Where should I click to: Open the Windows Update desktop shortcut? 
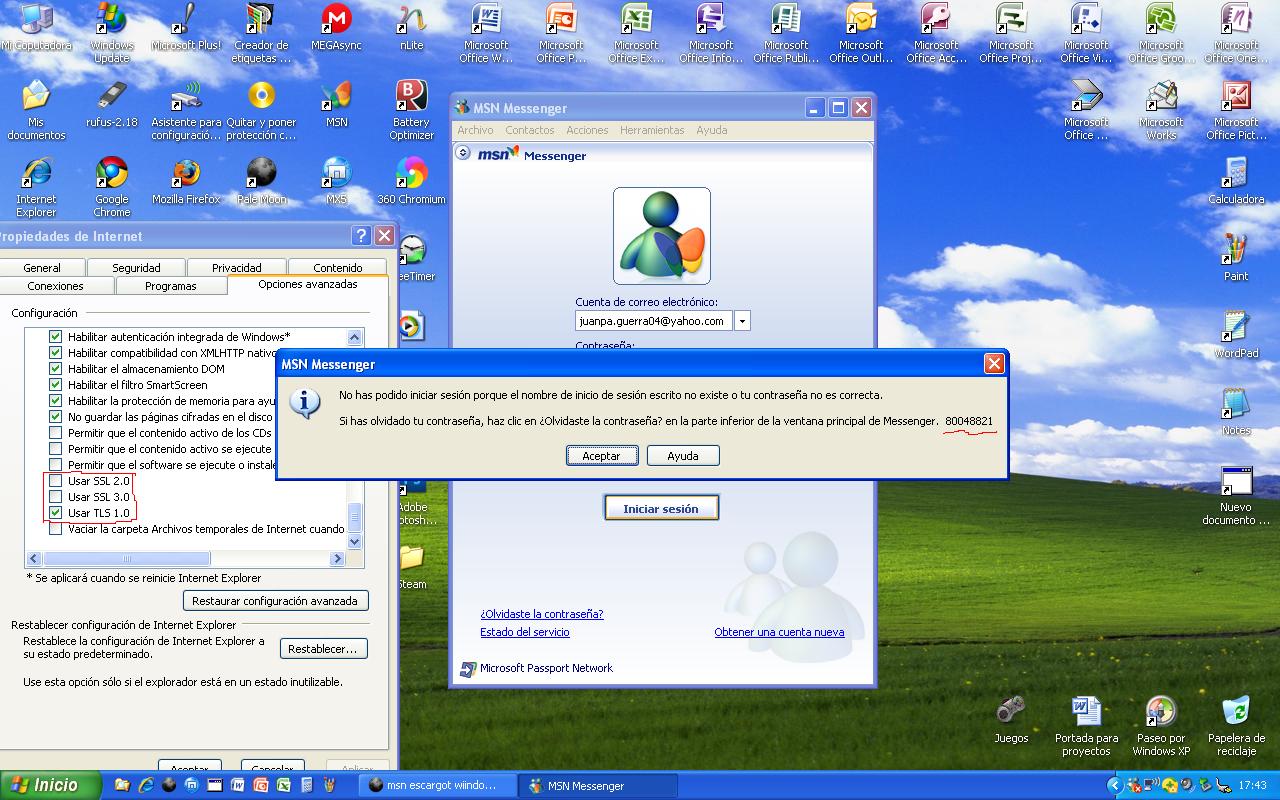tap(112, 32)
